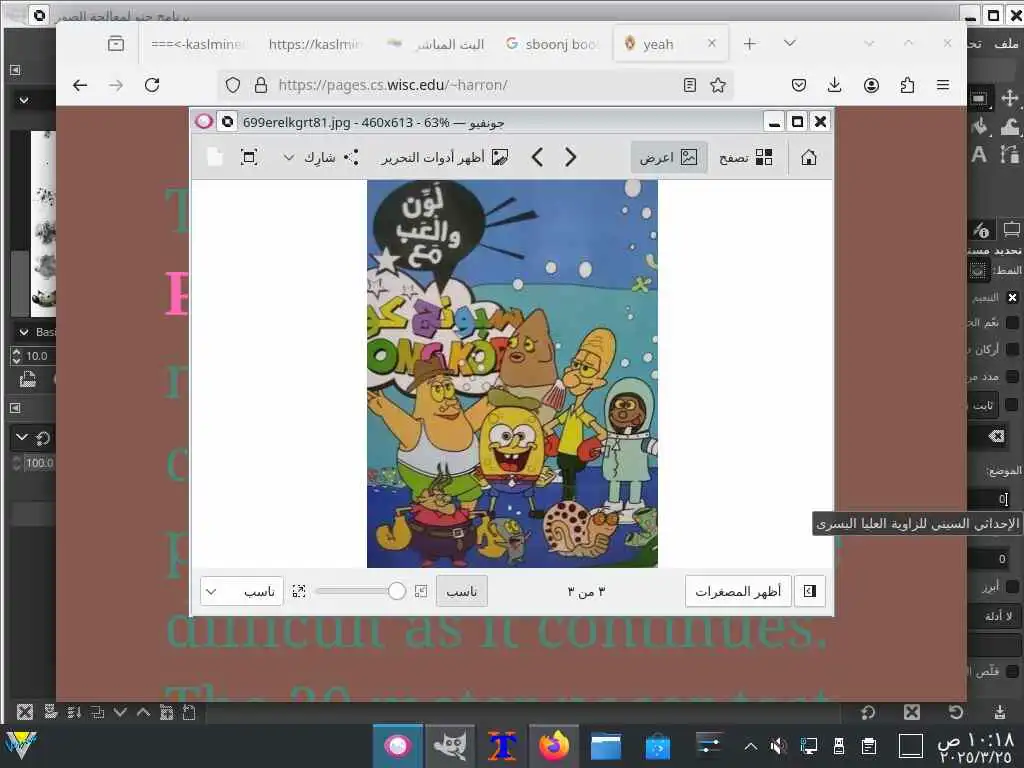The image size is (1024, 768).
Task: Click GIMP spacing spinner showing 10.0
Action: click(33, 356)
